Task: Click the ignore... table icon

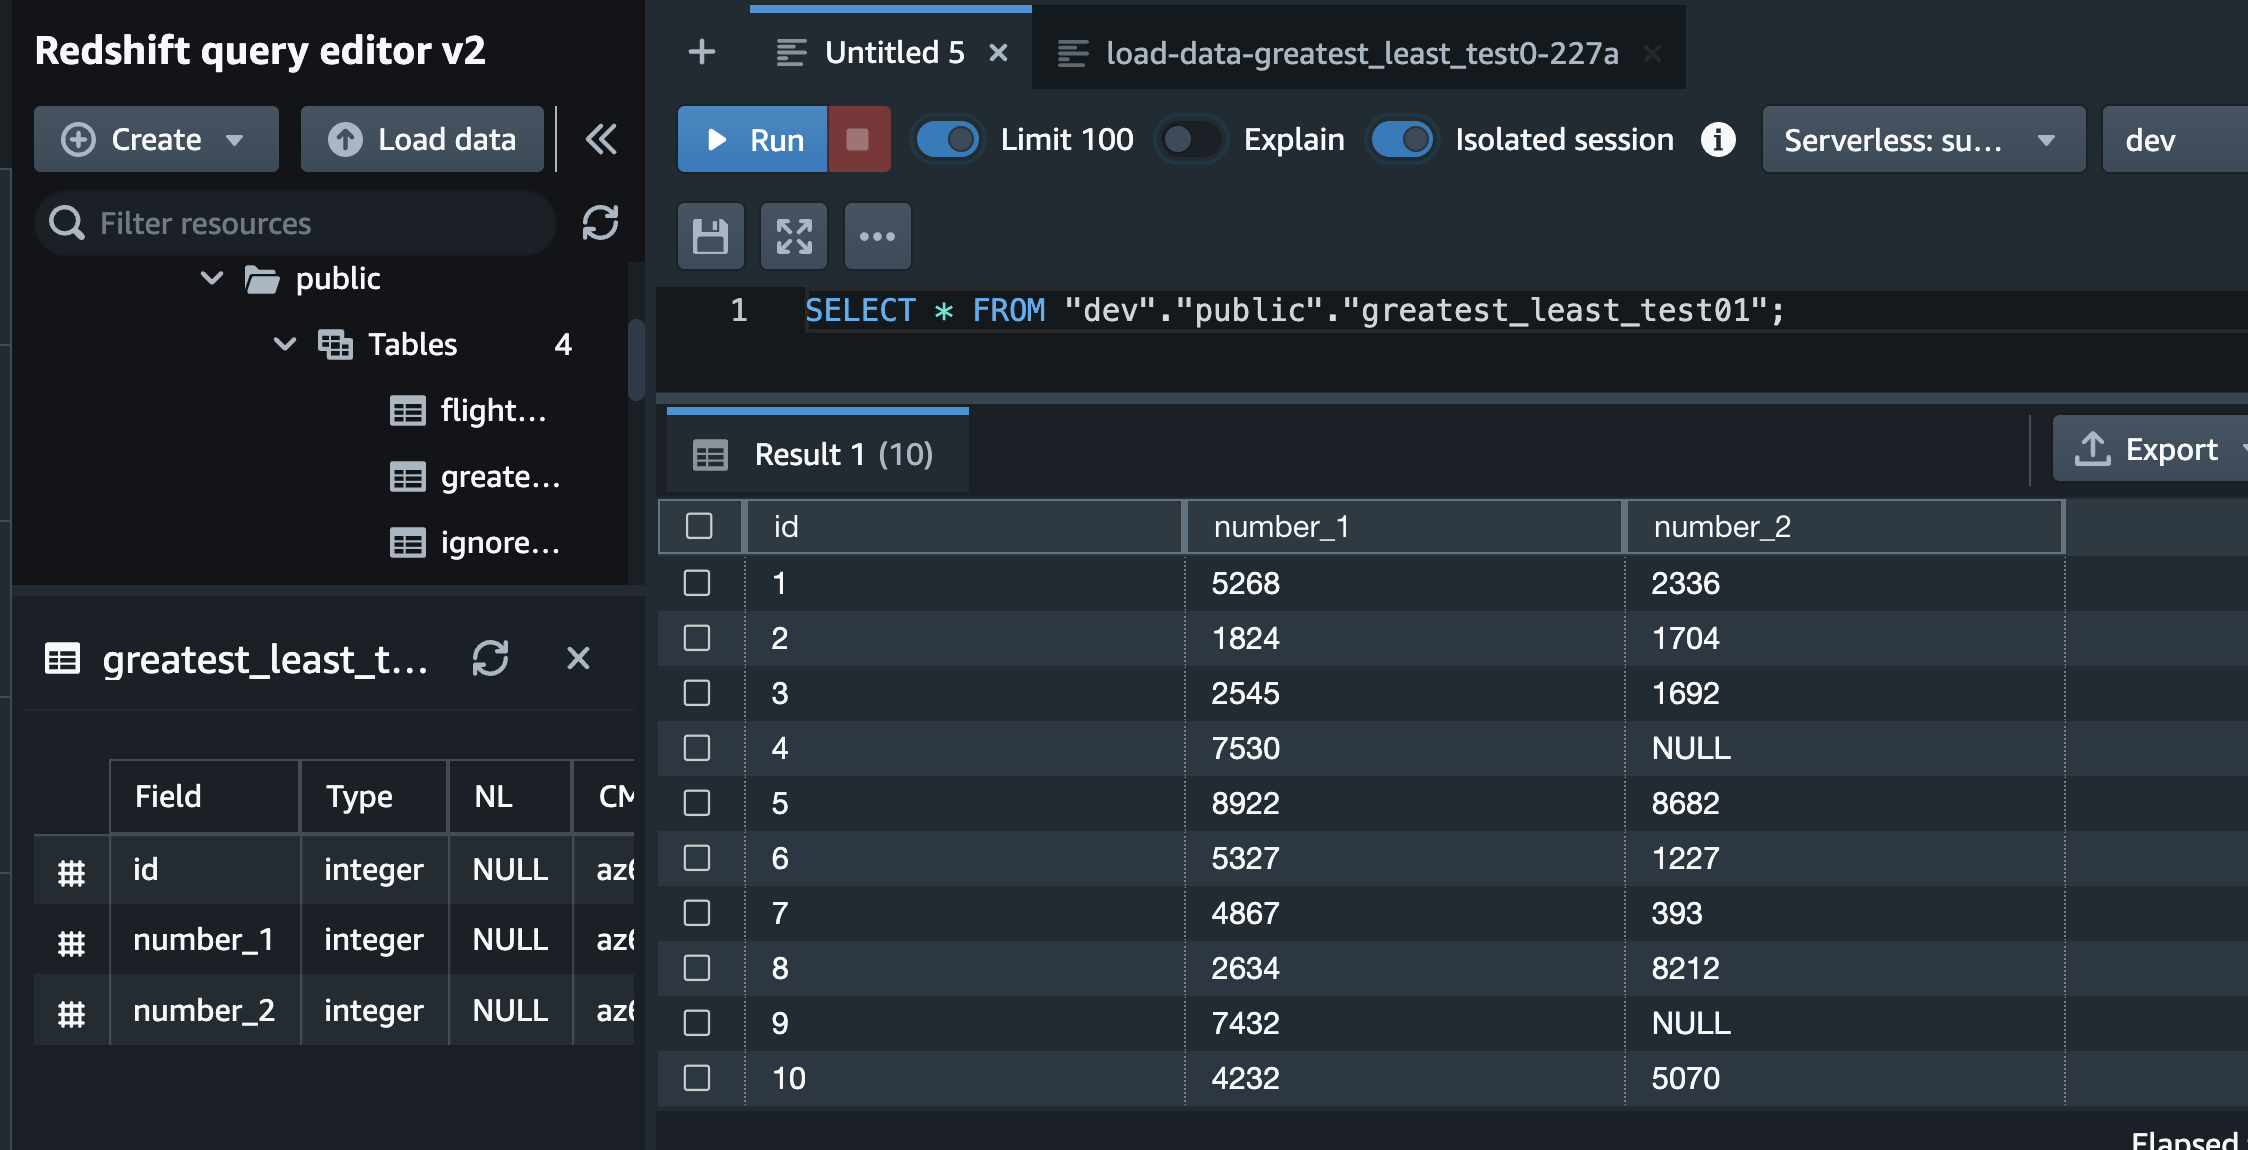Action: coord(407,543)
